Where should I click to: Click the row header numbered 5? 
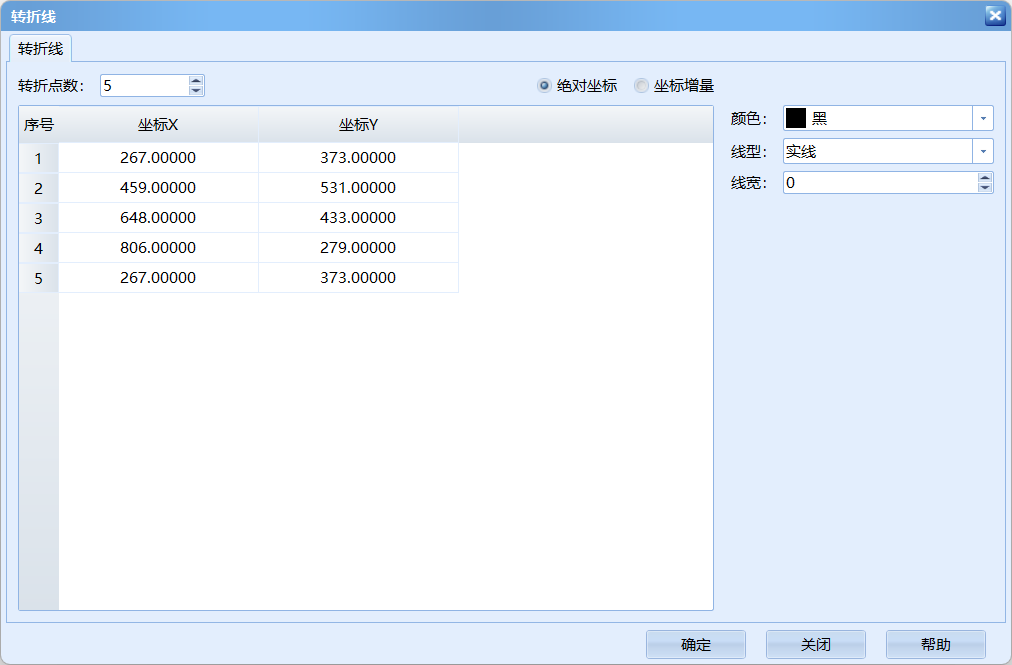pyautogui.click(x=38, y=277)
